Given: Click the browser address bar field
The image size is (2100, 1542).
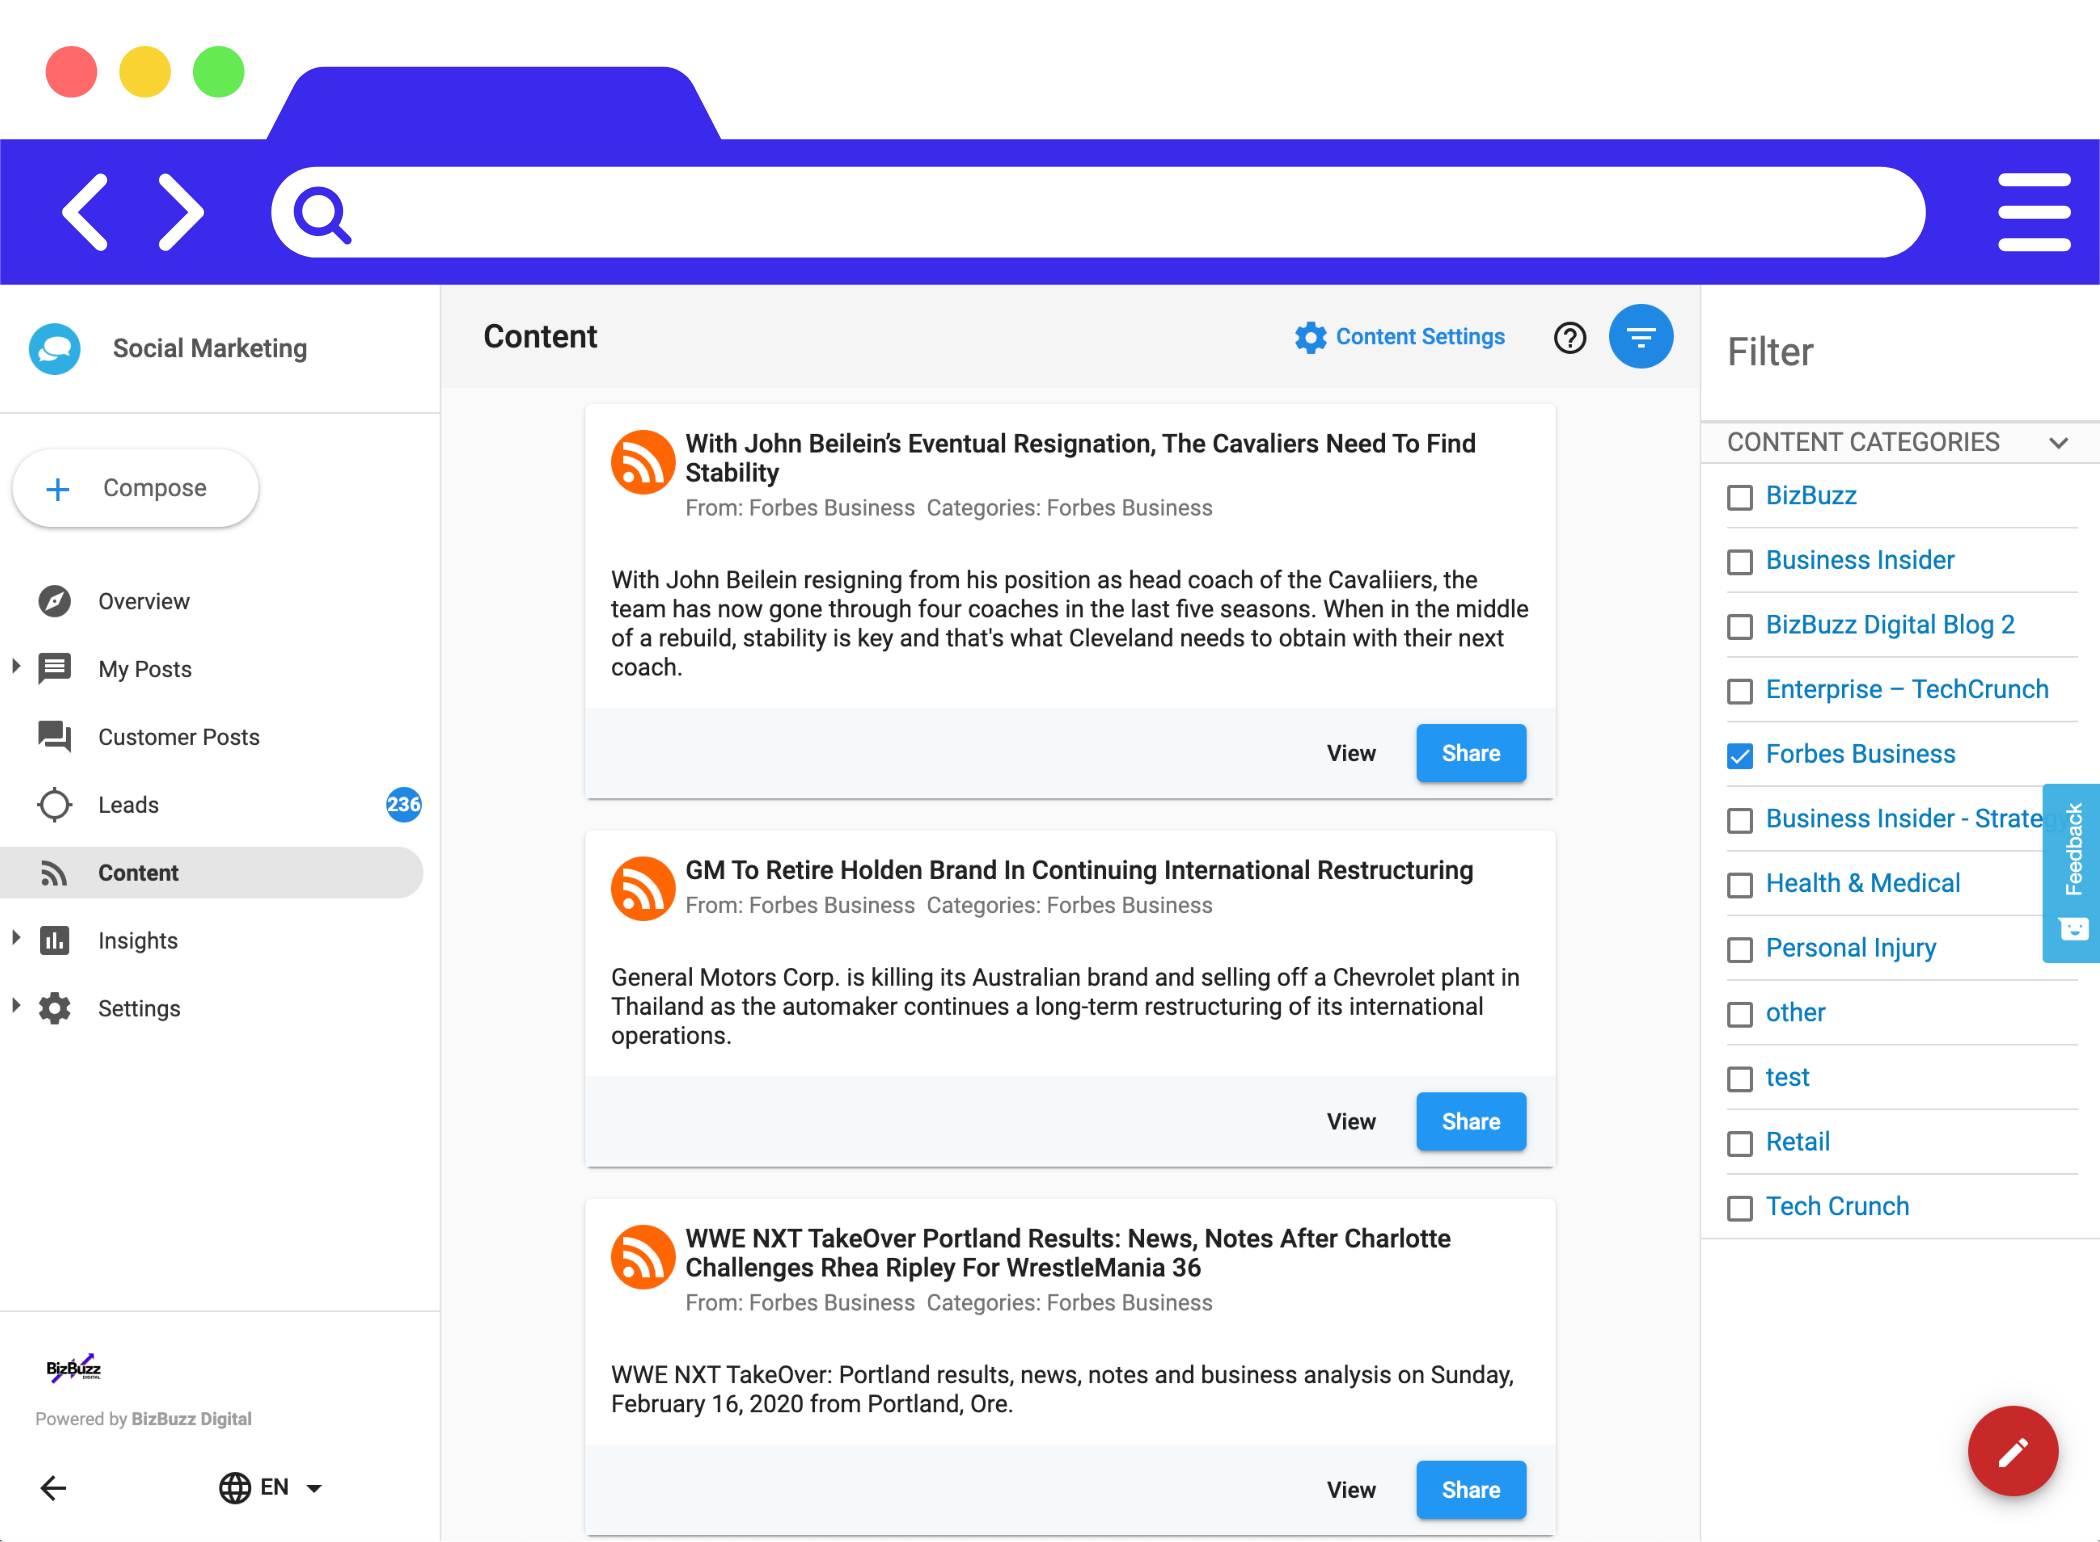Looking at the screenshot, I should (1098, 212).
